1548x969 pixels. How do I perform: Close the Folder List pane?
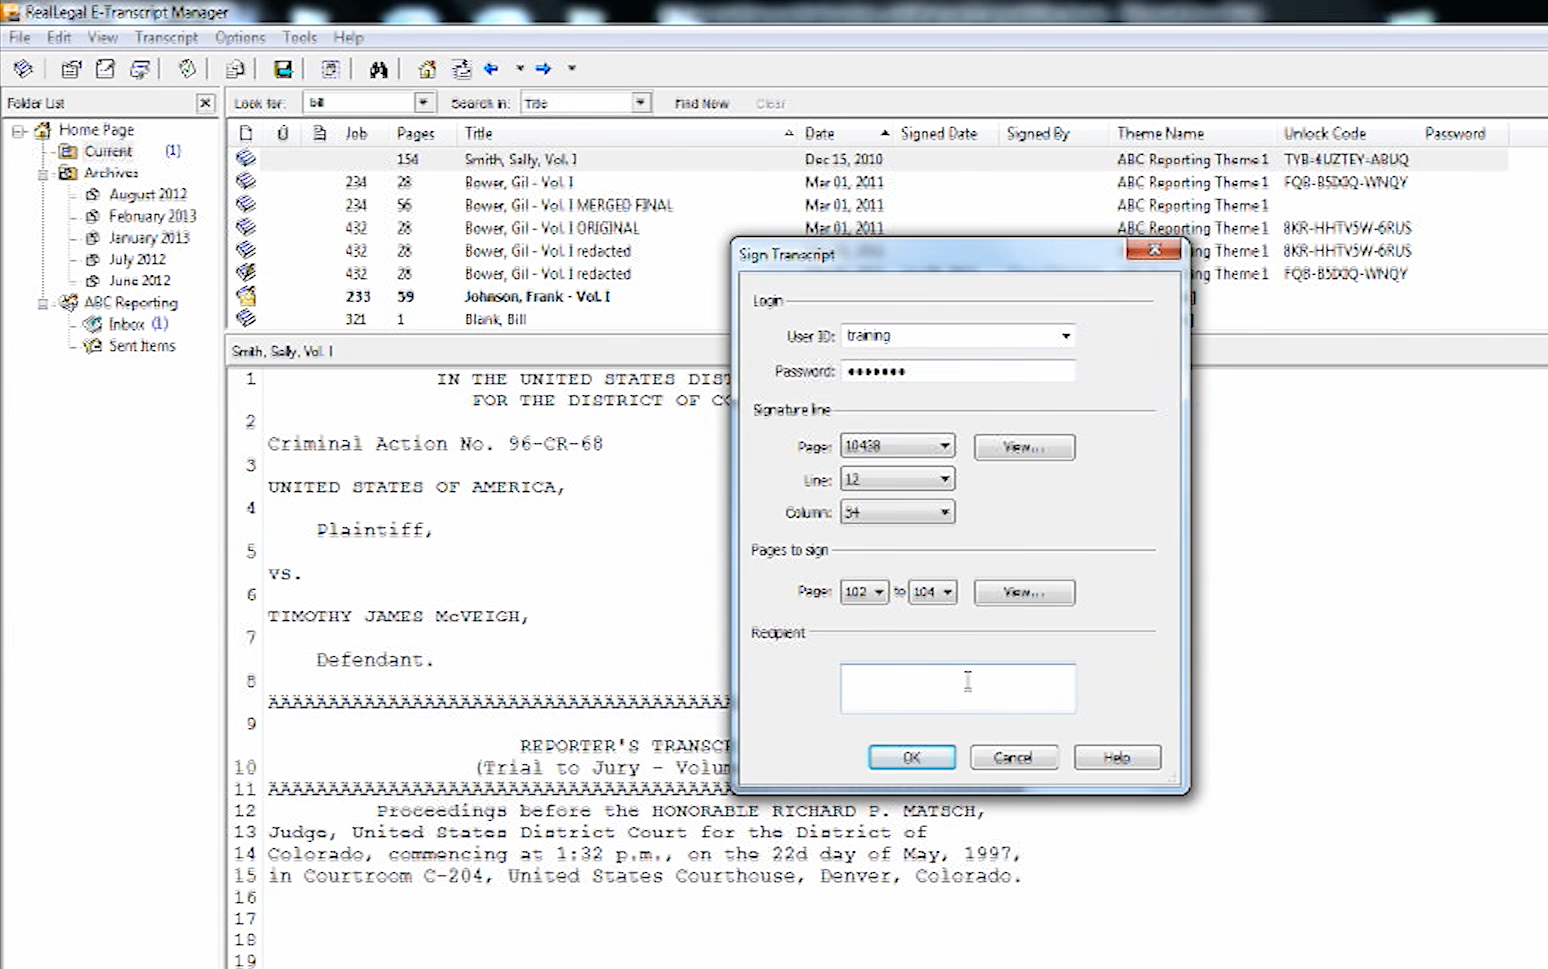(x=205, y=103)
